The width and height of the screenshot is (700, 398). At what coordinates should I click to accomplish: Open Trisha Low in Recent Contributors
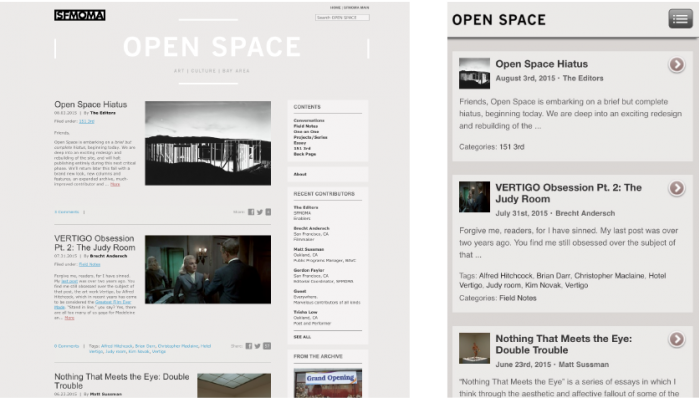(305, 312)
